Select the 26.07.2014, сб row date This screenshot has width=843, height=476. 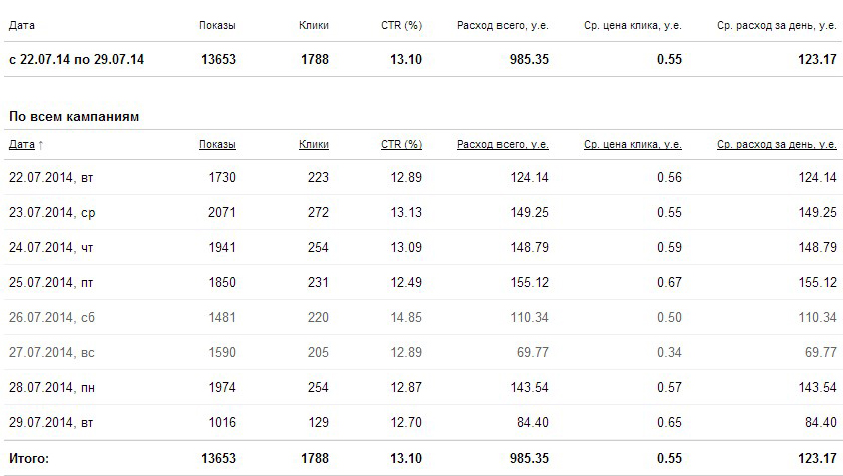coord(52,317)
